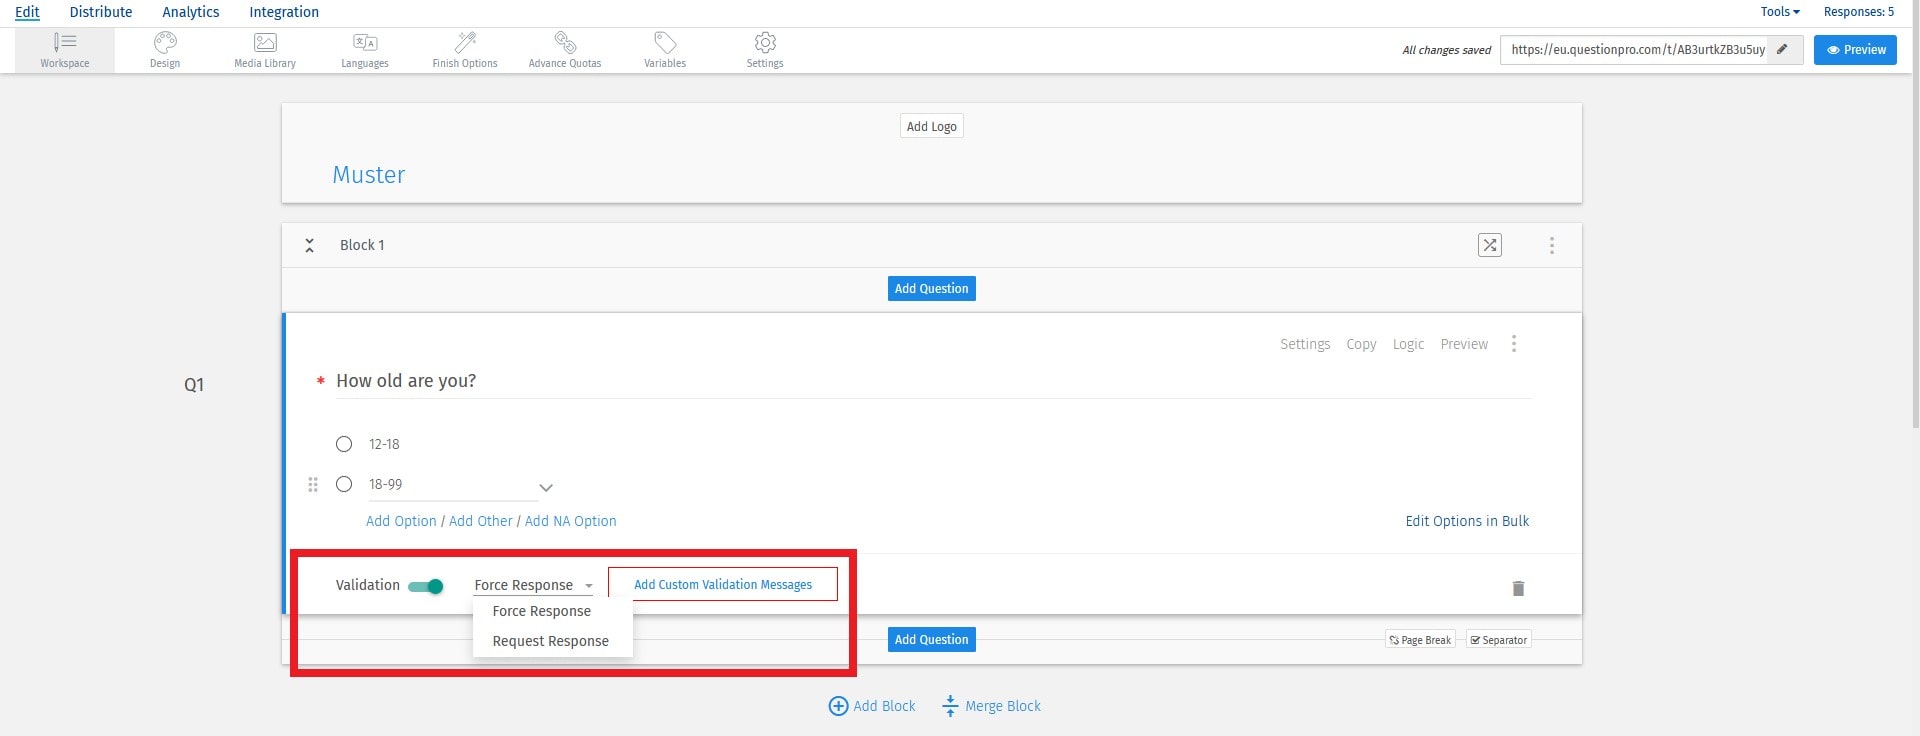Click the Edit Options in Bulk link
This screenshot has width=1920, height=736.
[x=1466, y=521]
